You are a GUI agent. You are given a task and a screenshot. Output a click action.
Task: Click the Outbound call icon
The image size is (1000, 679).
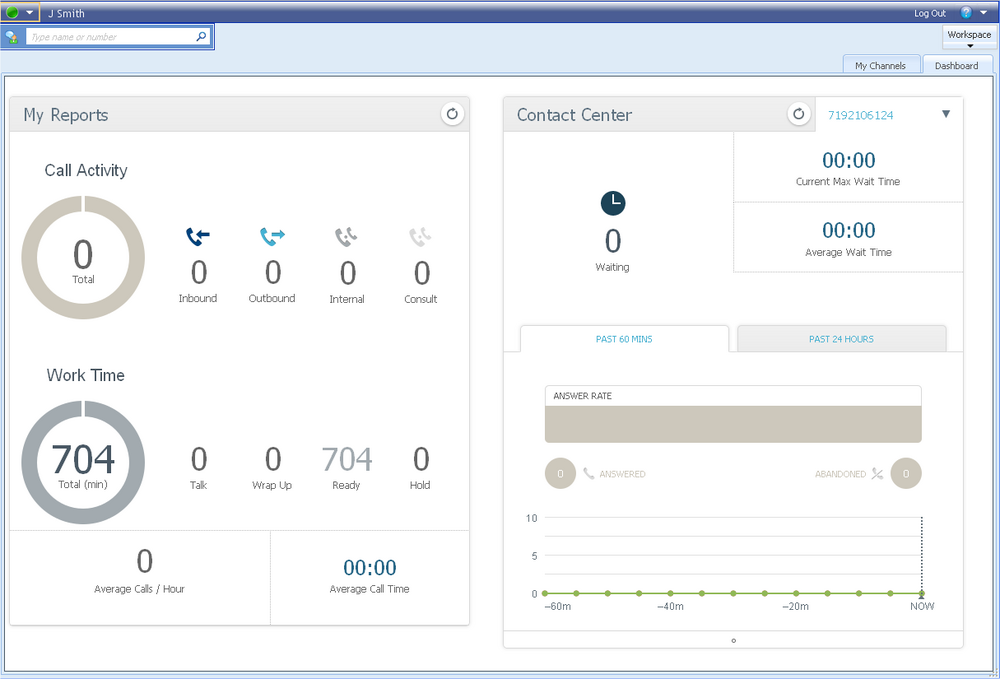tap(272, 237)
